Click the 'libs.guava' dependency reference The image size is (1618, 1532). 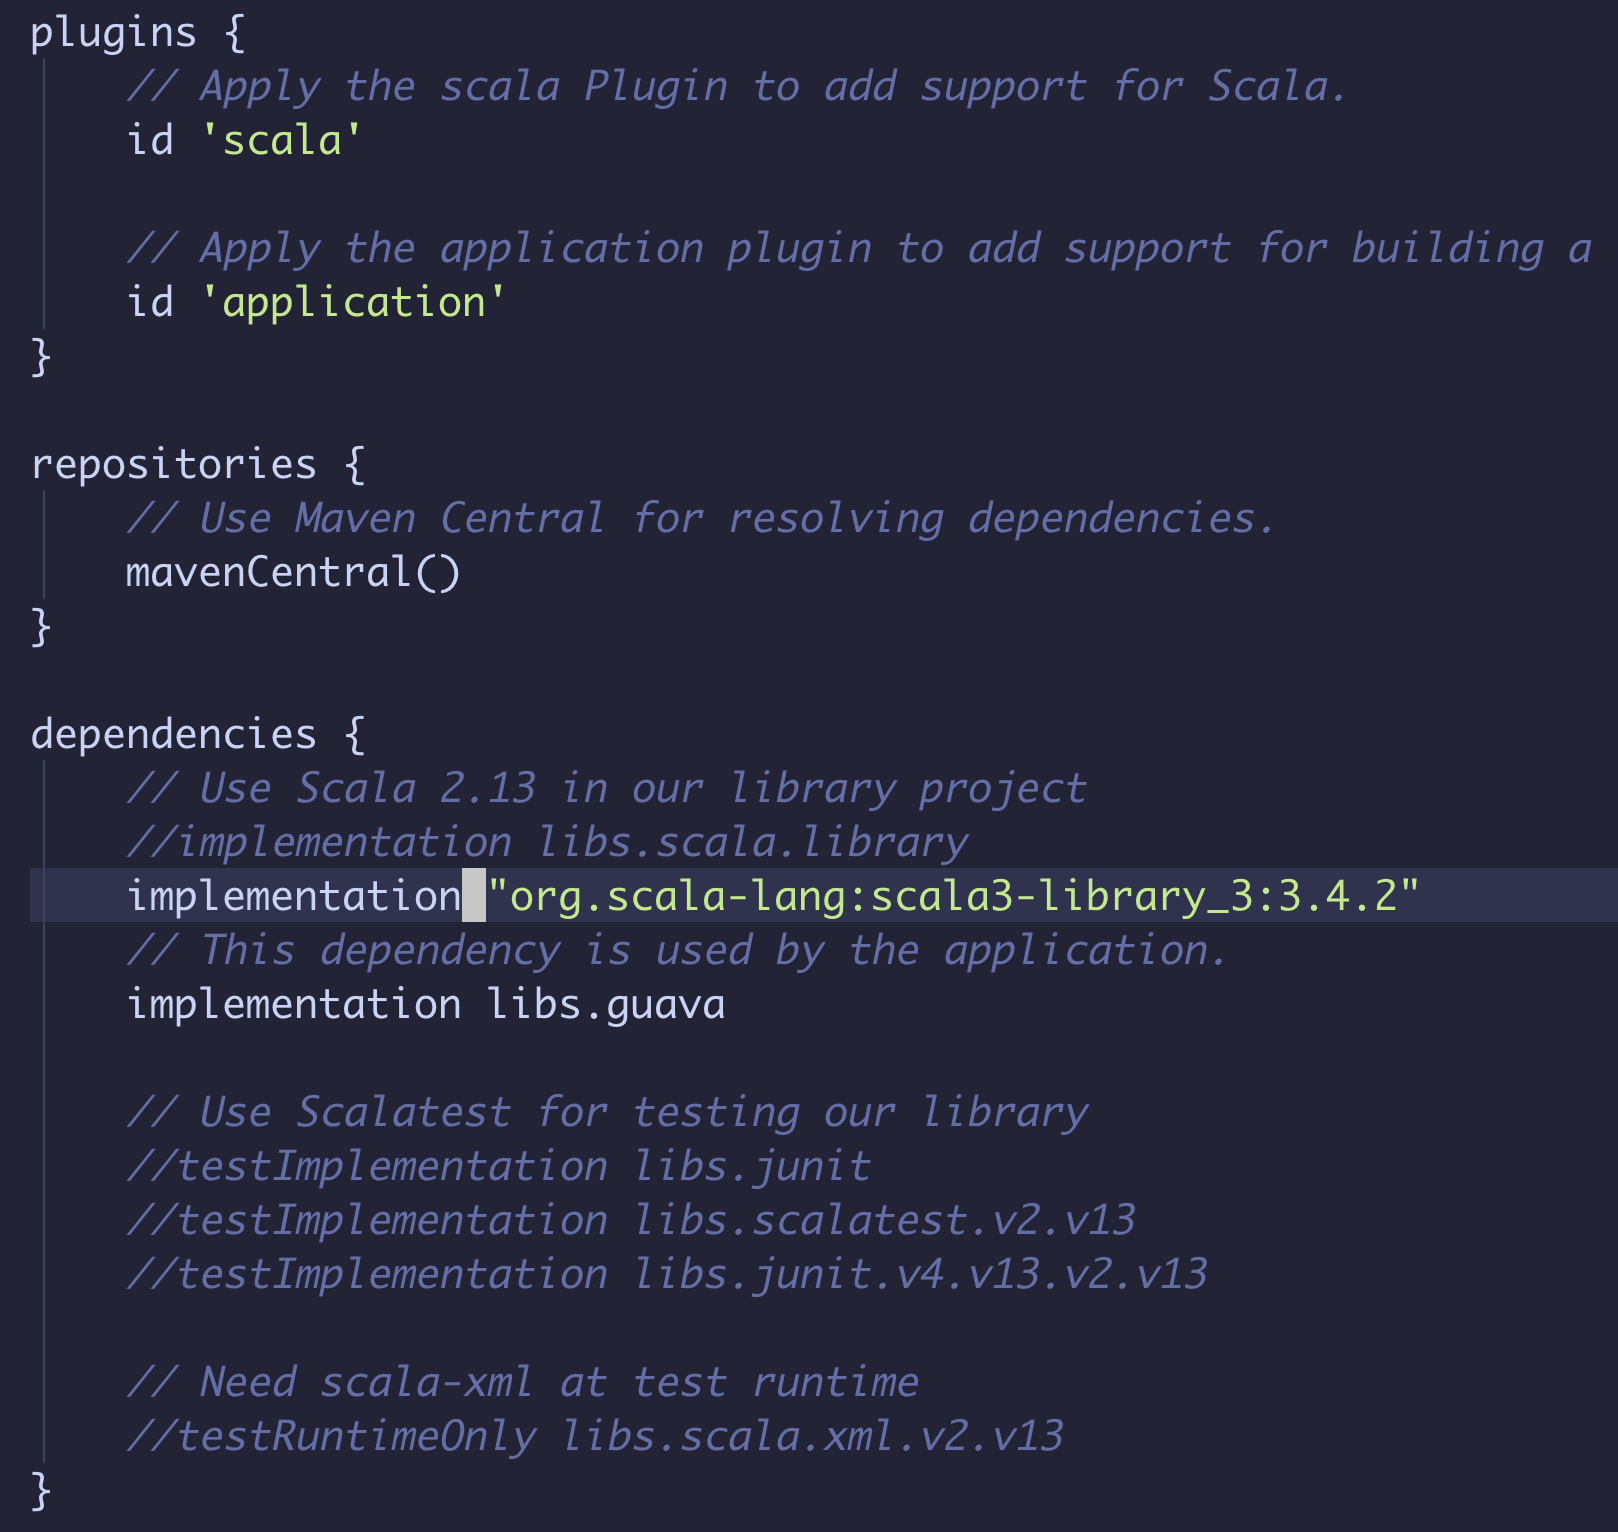(606, 1004)
